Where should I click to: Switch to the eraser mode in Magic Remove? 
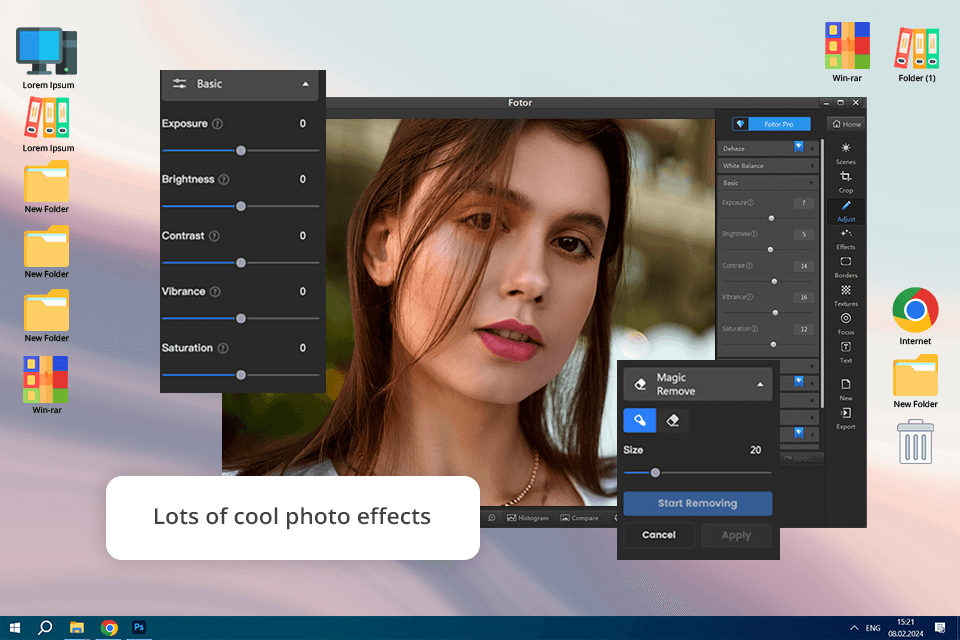672,421
